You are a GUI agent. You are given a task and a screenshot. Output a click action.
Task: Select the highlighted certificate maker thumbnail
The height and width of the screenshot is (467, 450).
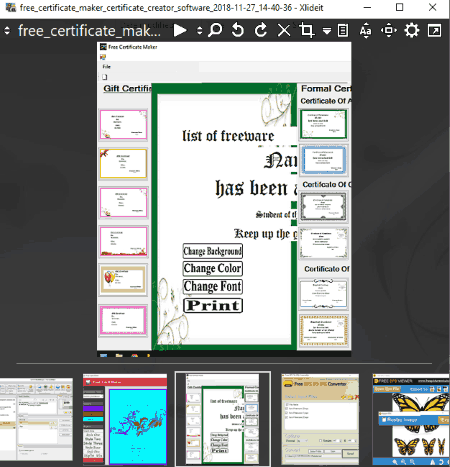coord(223,419)
